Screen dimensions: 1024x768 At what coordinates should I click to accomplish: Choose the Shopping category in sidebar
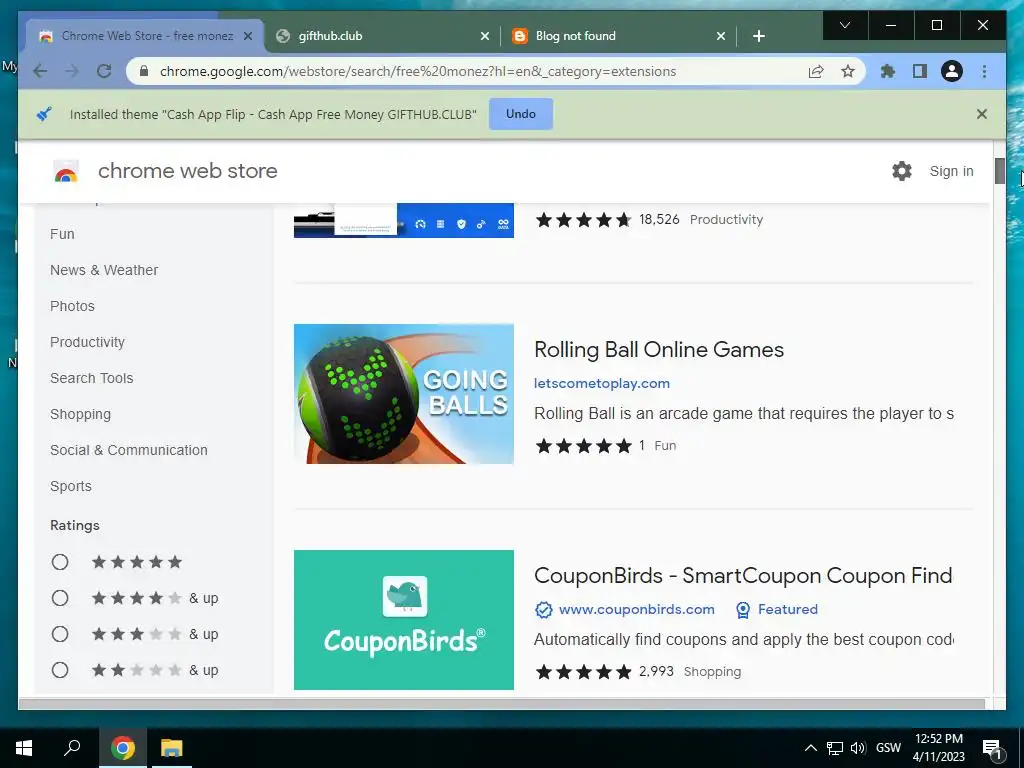coord(80,414)
